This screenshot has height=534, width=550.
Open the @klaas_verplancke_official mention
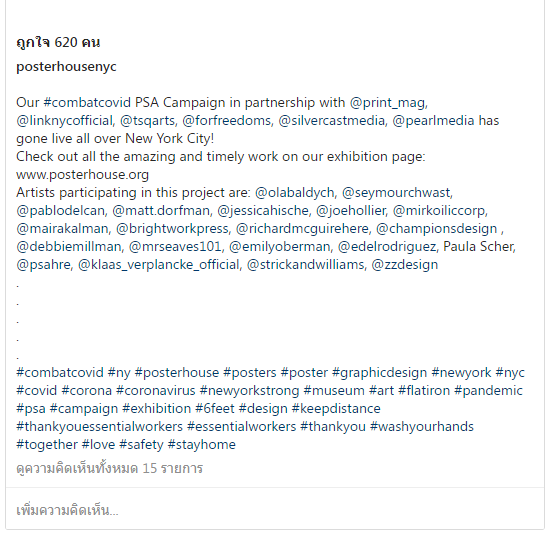[160, 265]
